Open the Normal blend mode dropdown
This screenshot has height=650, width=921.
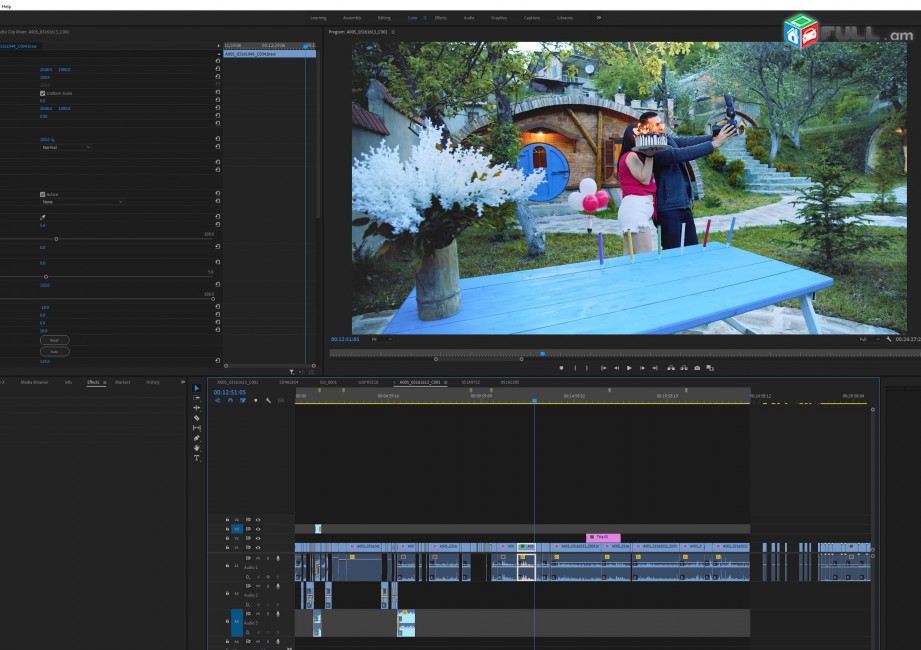click(x=66, y=147)
